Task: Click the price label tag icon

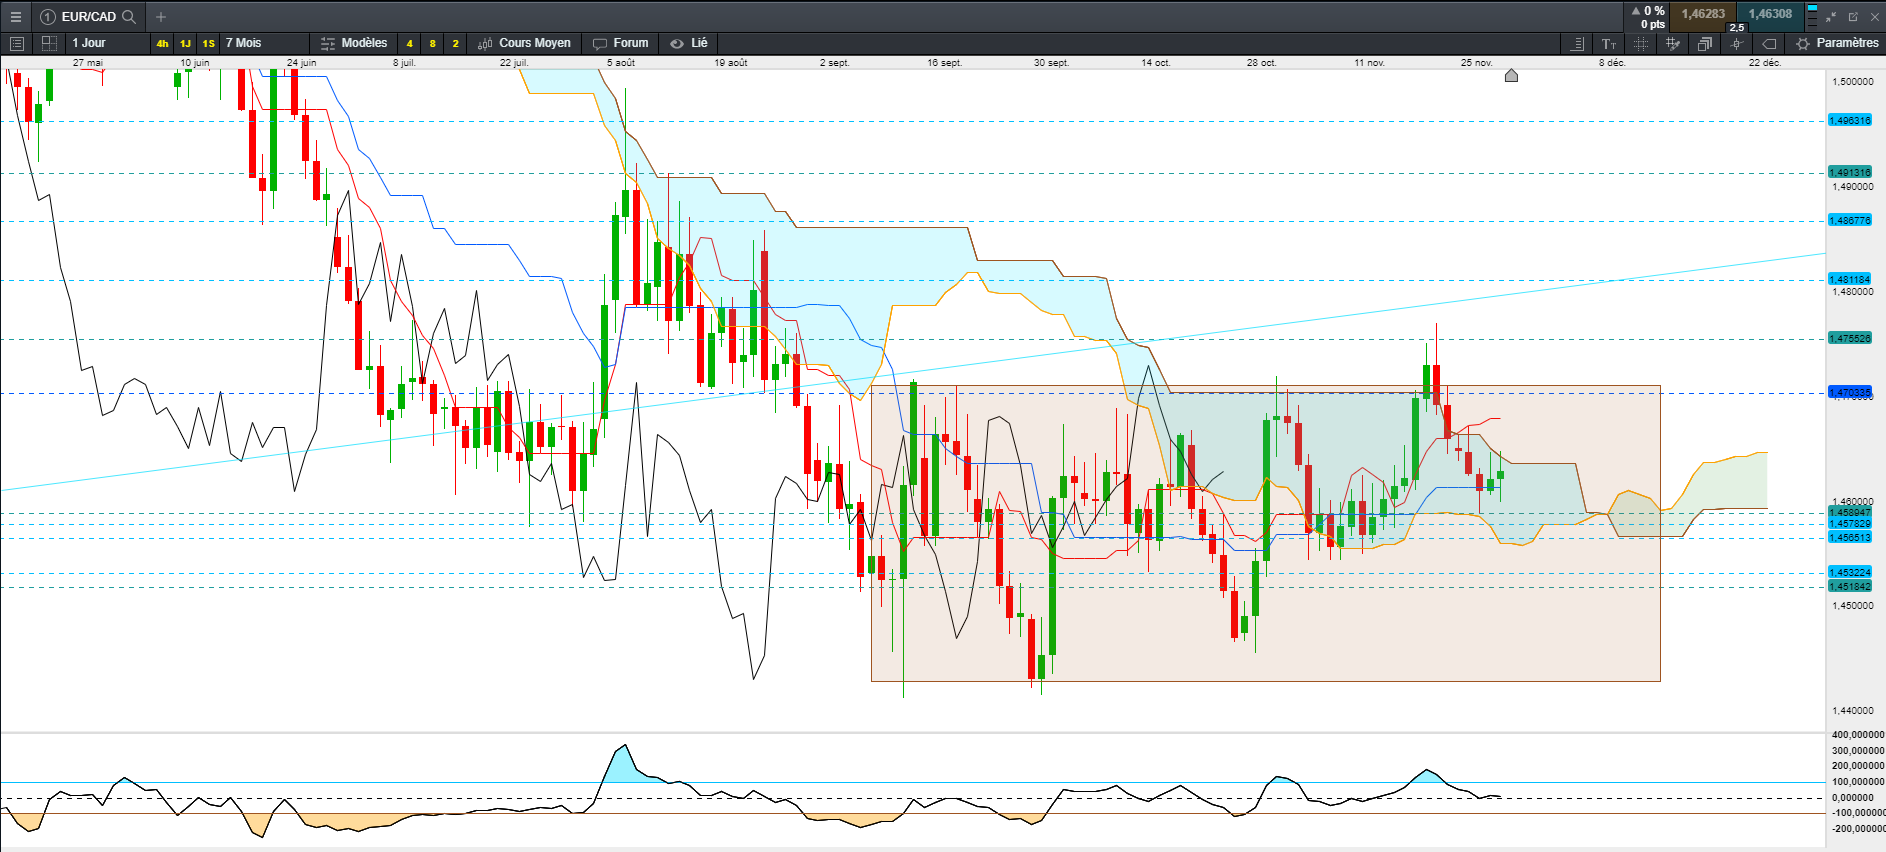Action: coord(1769,44)
